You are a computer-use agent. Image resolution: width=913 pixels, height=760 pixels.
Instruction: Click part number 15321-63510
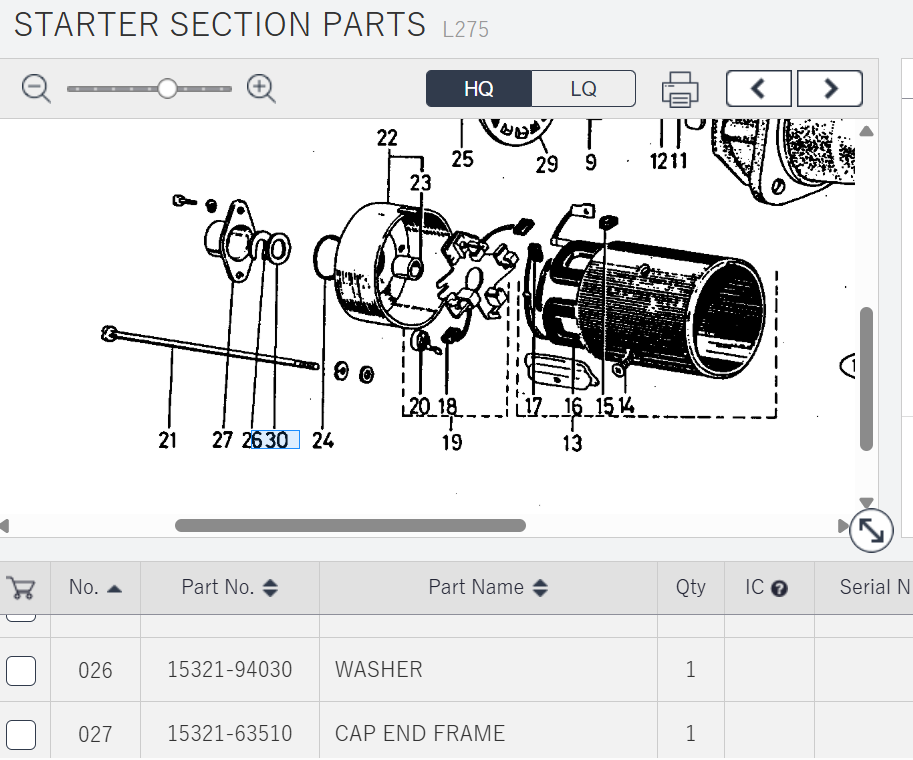[229, 734]
